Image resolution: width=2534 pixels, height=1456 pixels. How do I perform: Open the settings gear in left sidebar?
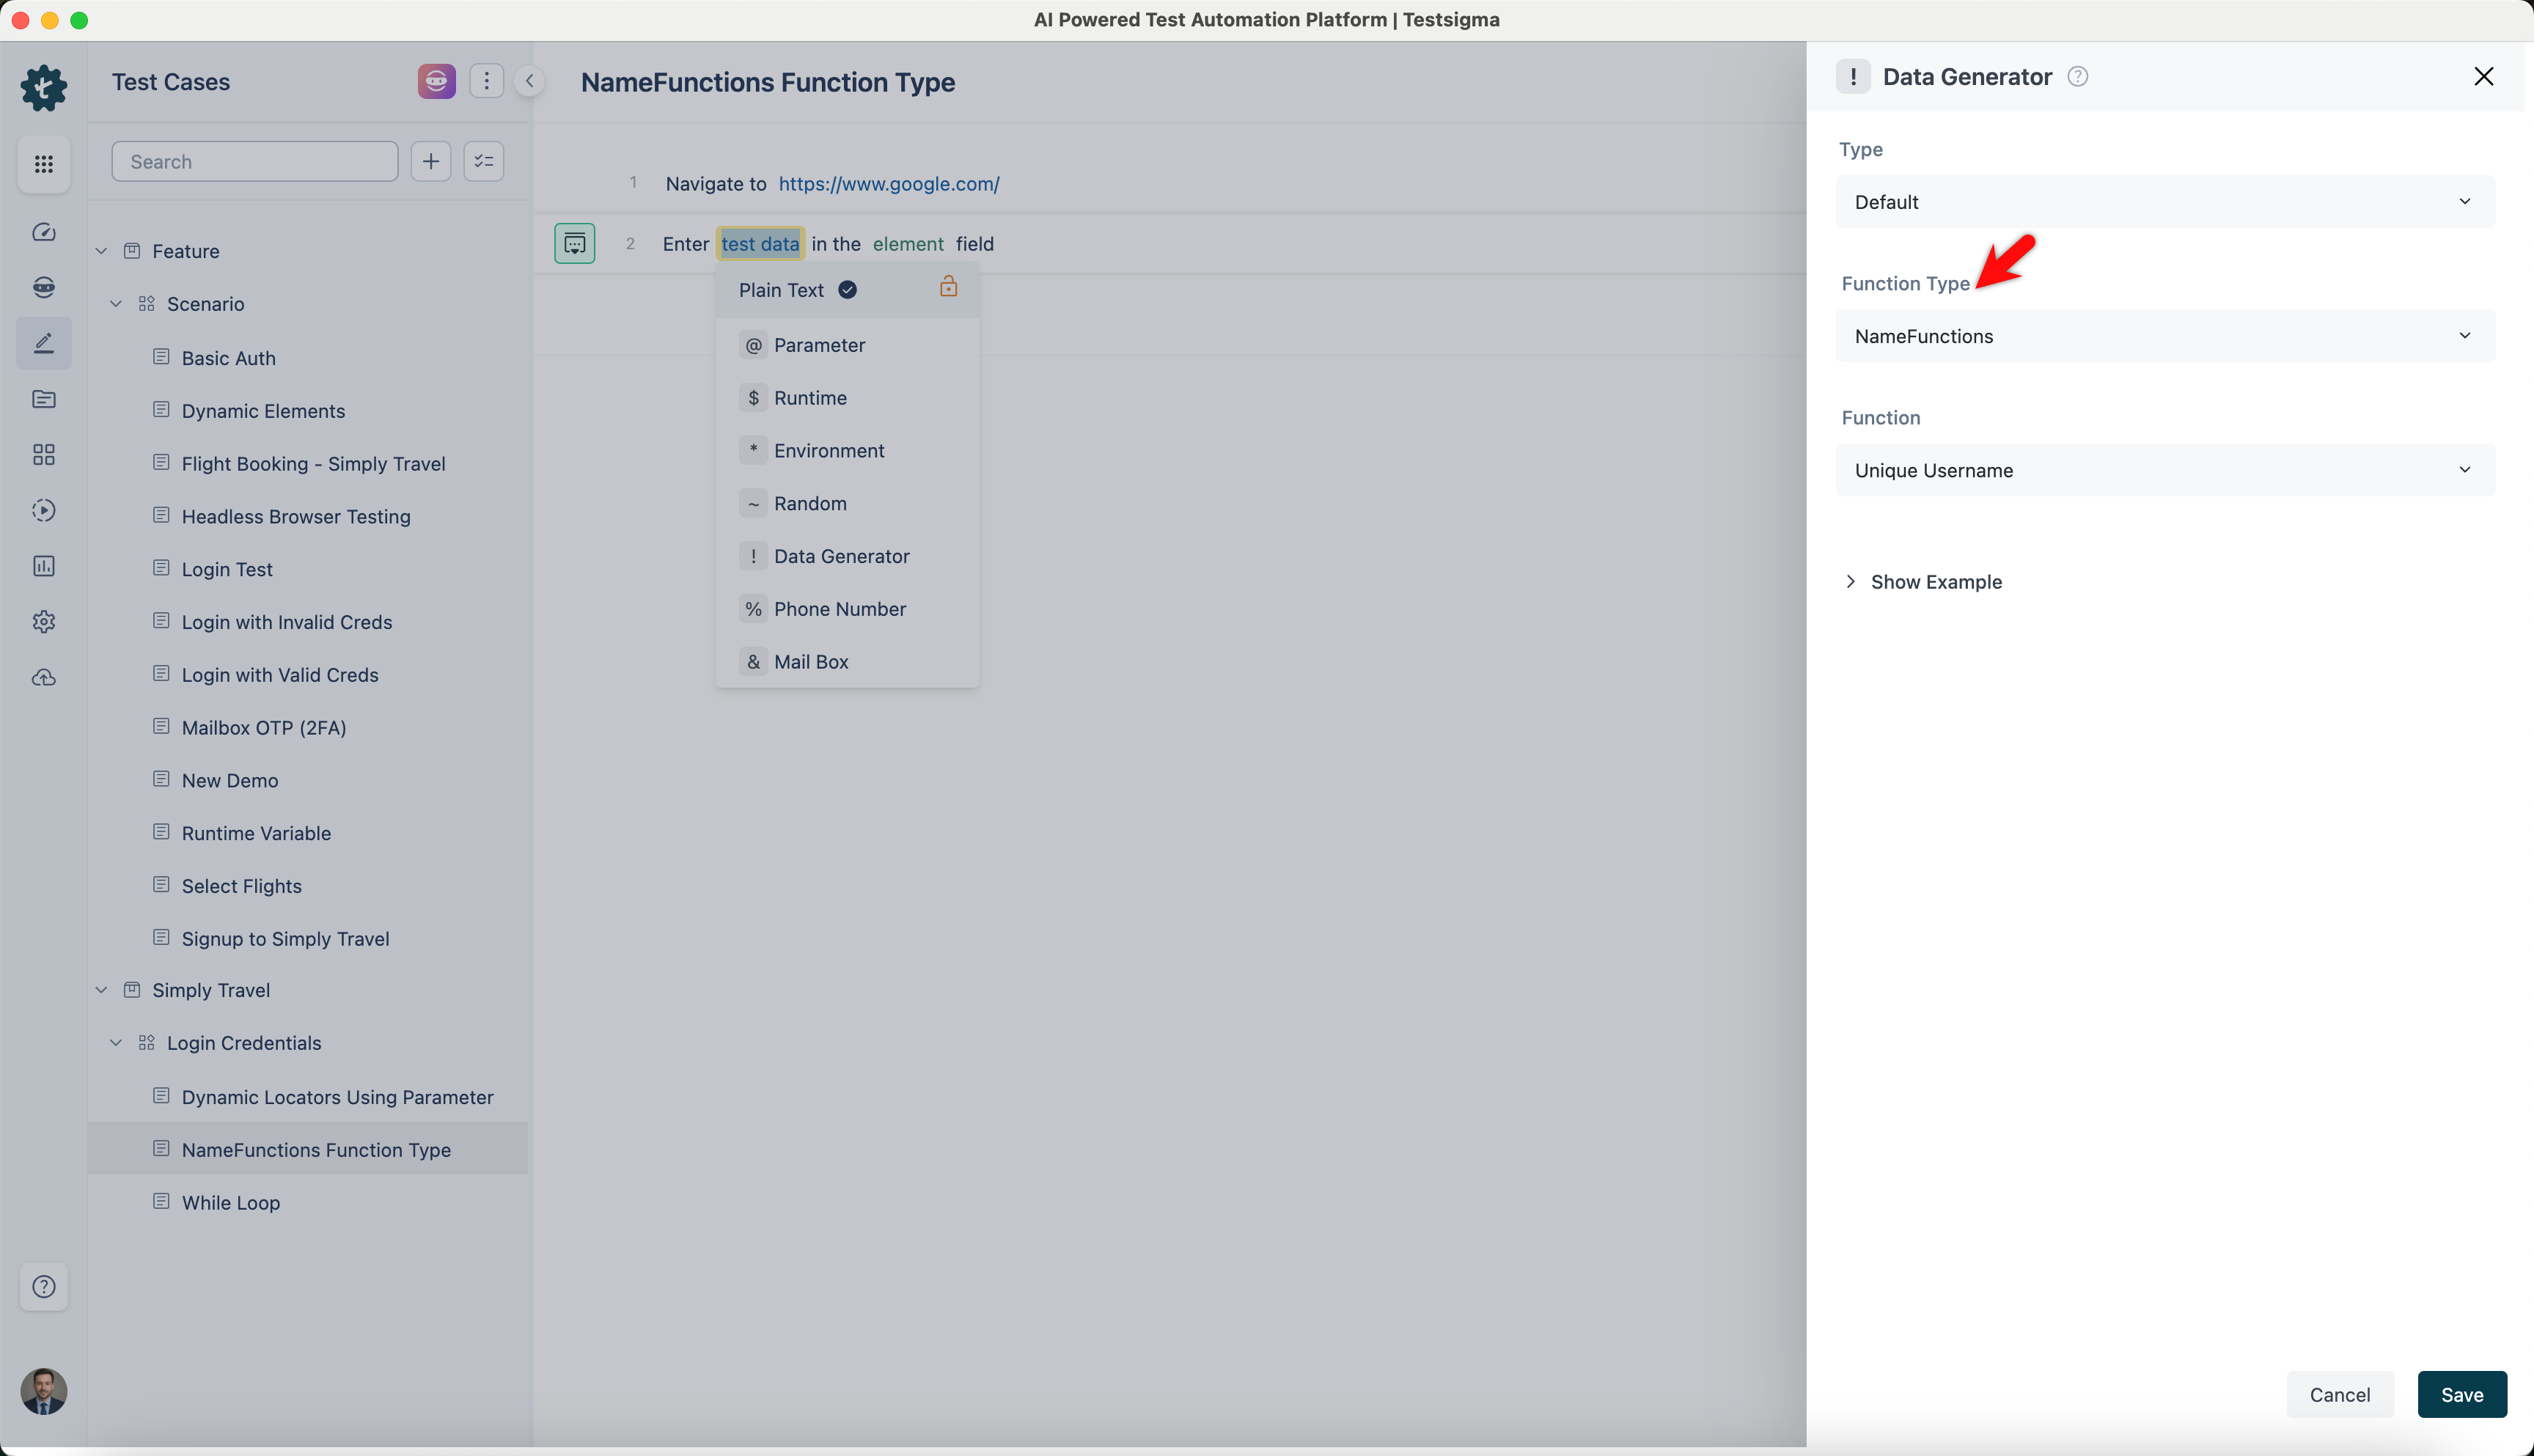[43, 622]
